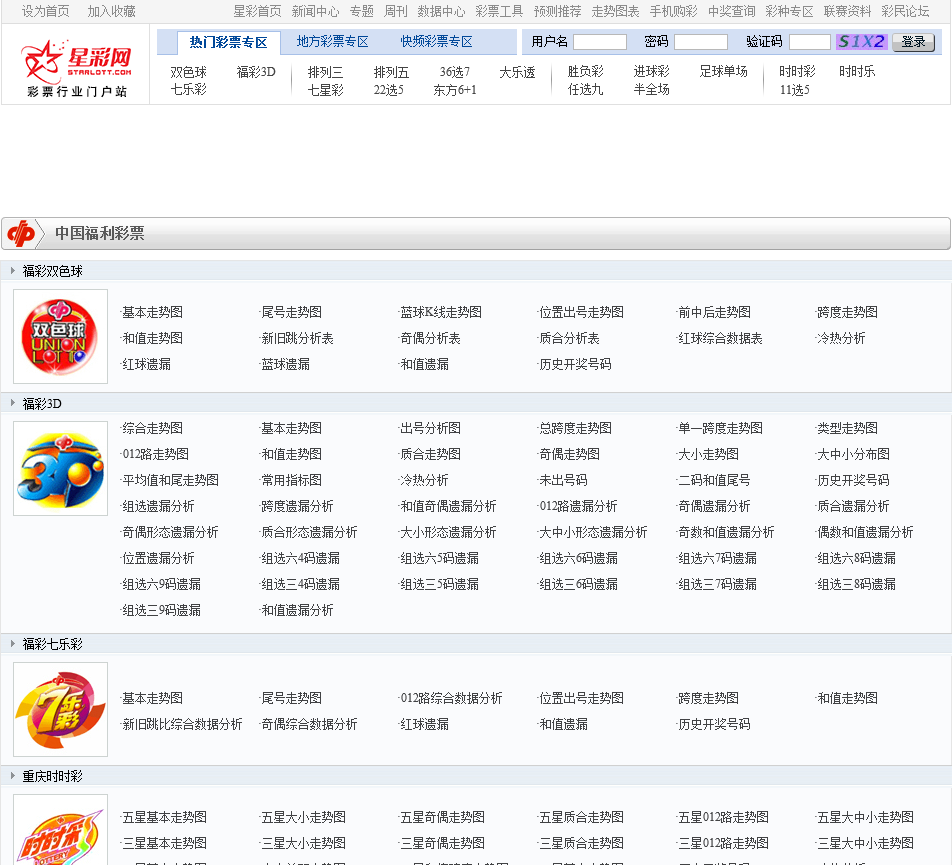This screenshot has height=865, width=952.
Task: Open the 时时彩 lottery logo image
Action: click(x=61, y=830)
